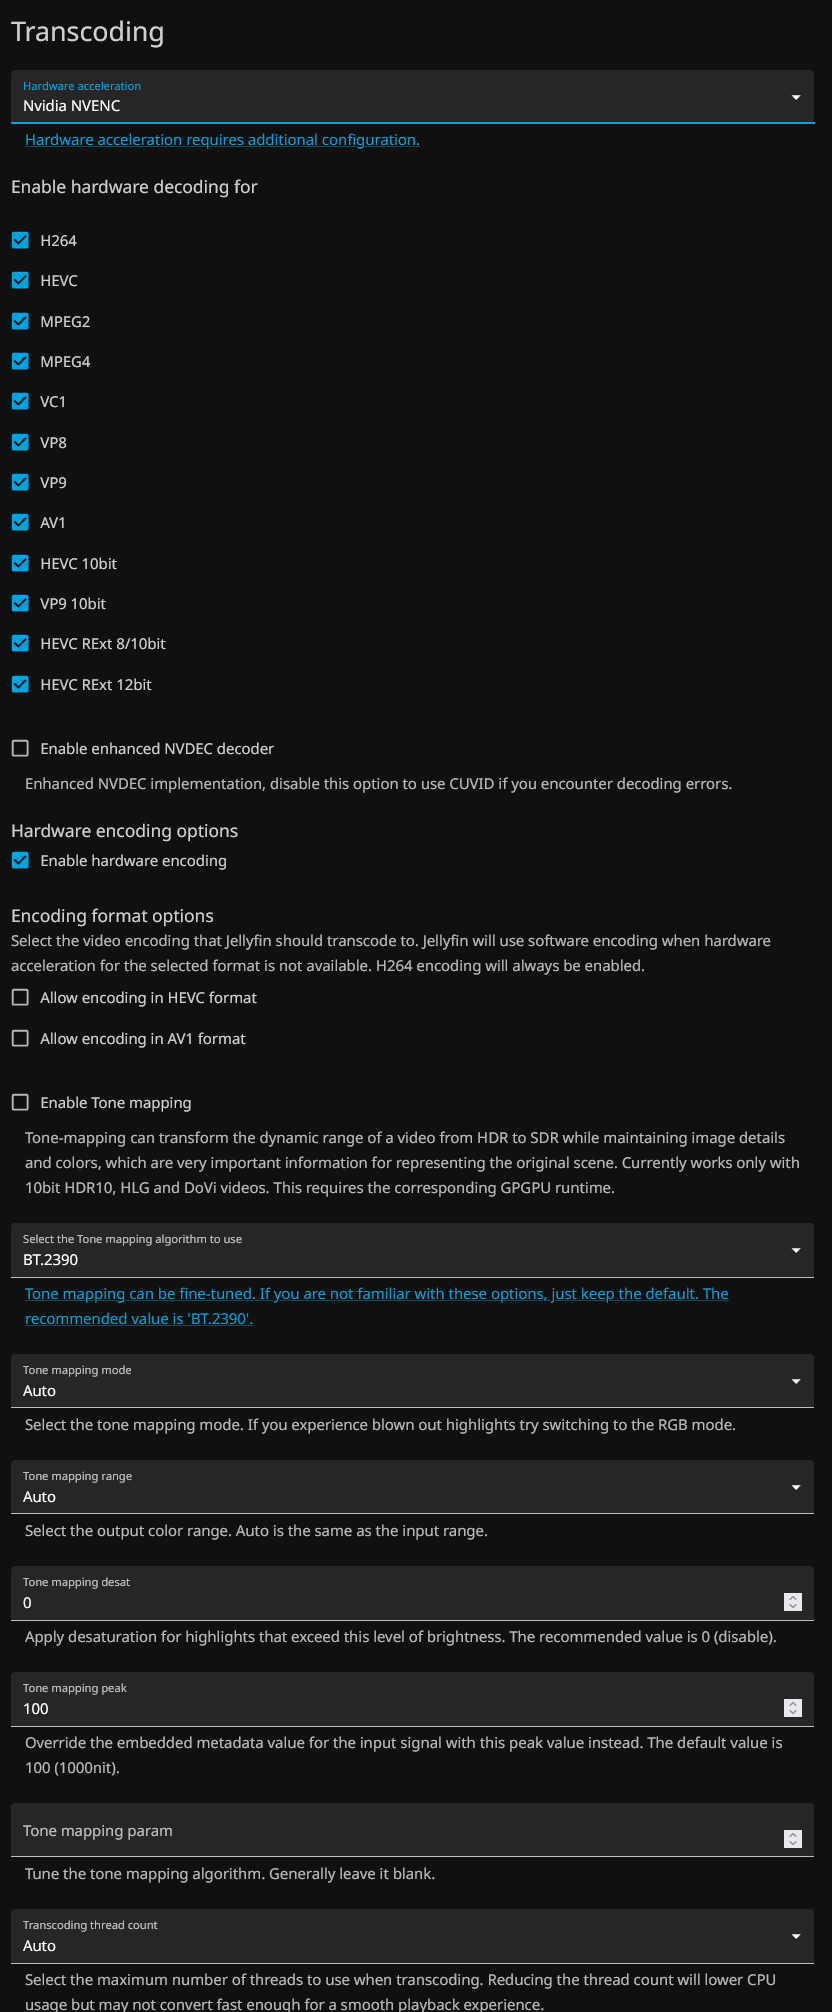Uncheck Enable hardware encoding
Screen dimensions: 832x2012
20,860
